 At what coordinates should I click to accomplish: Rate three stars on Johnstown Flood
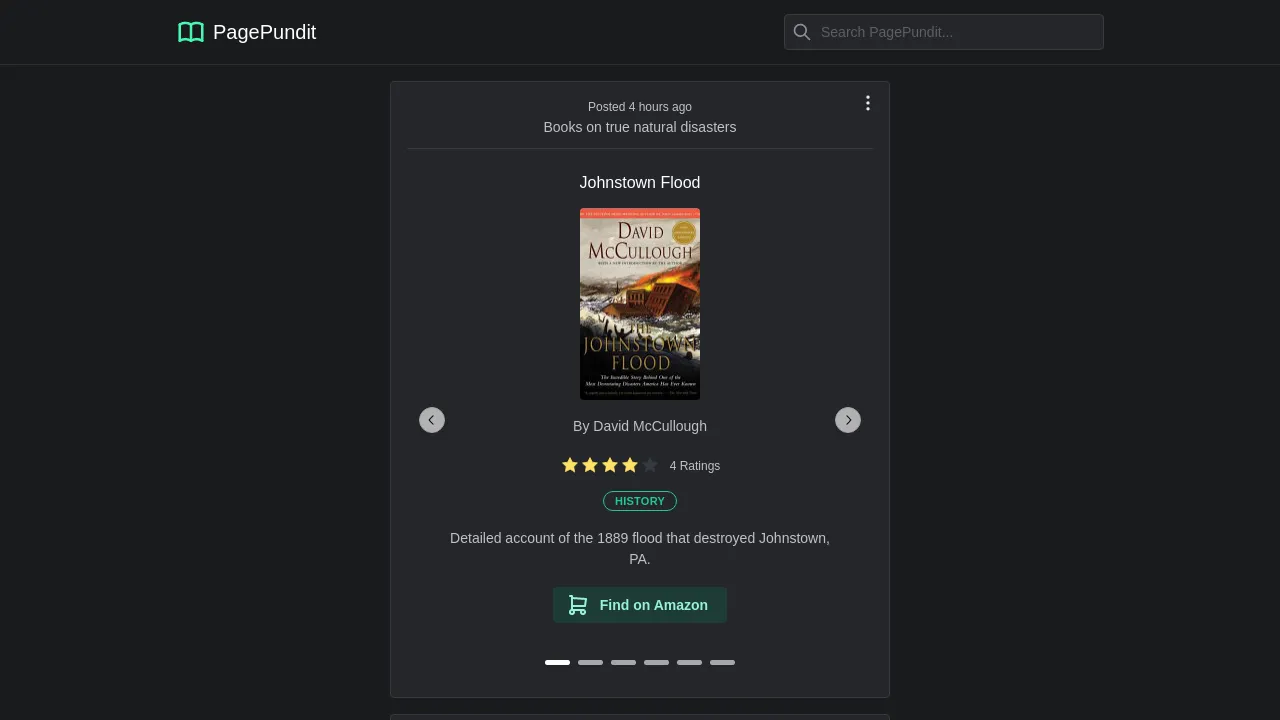click(x=610, y=465)
